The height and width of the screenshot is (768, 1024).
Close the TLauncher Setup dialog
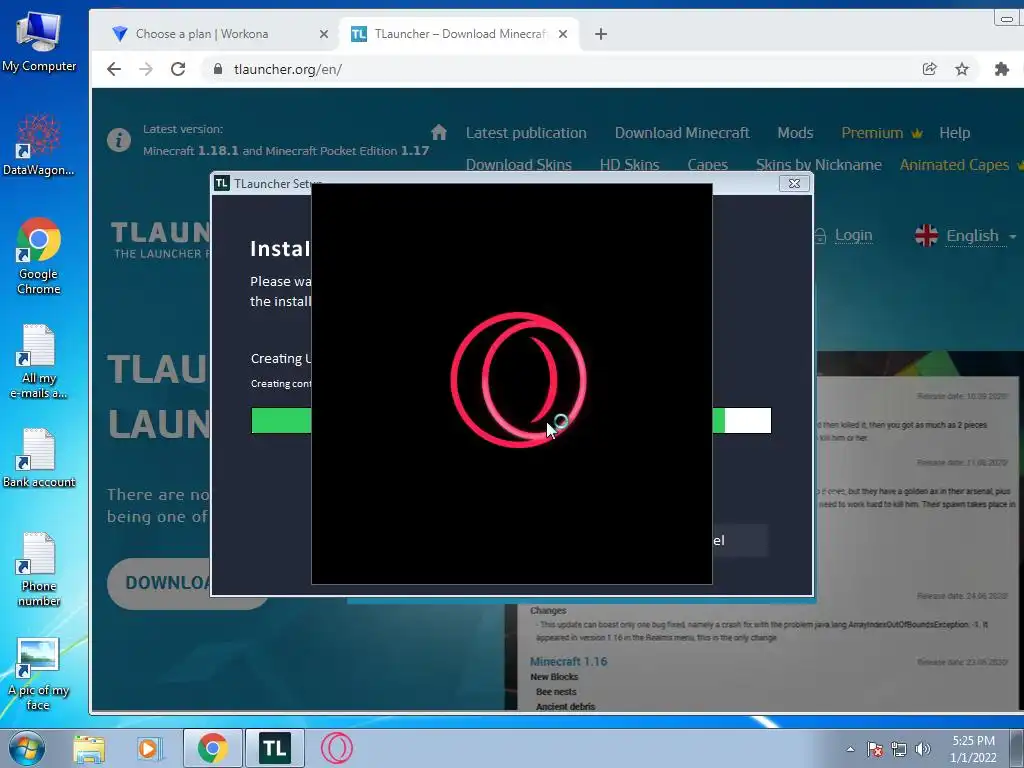click(794, 184)
